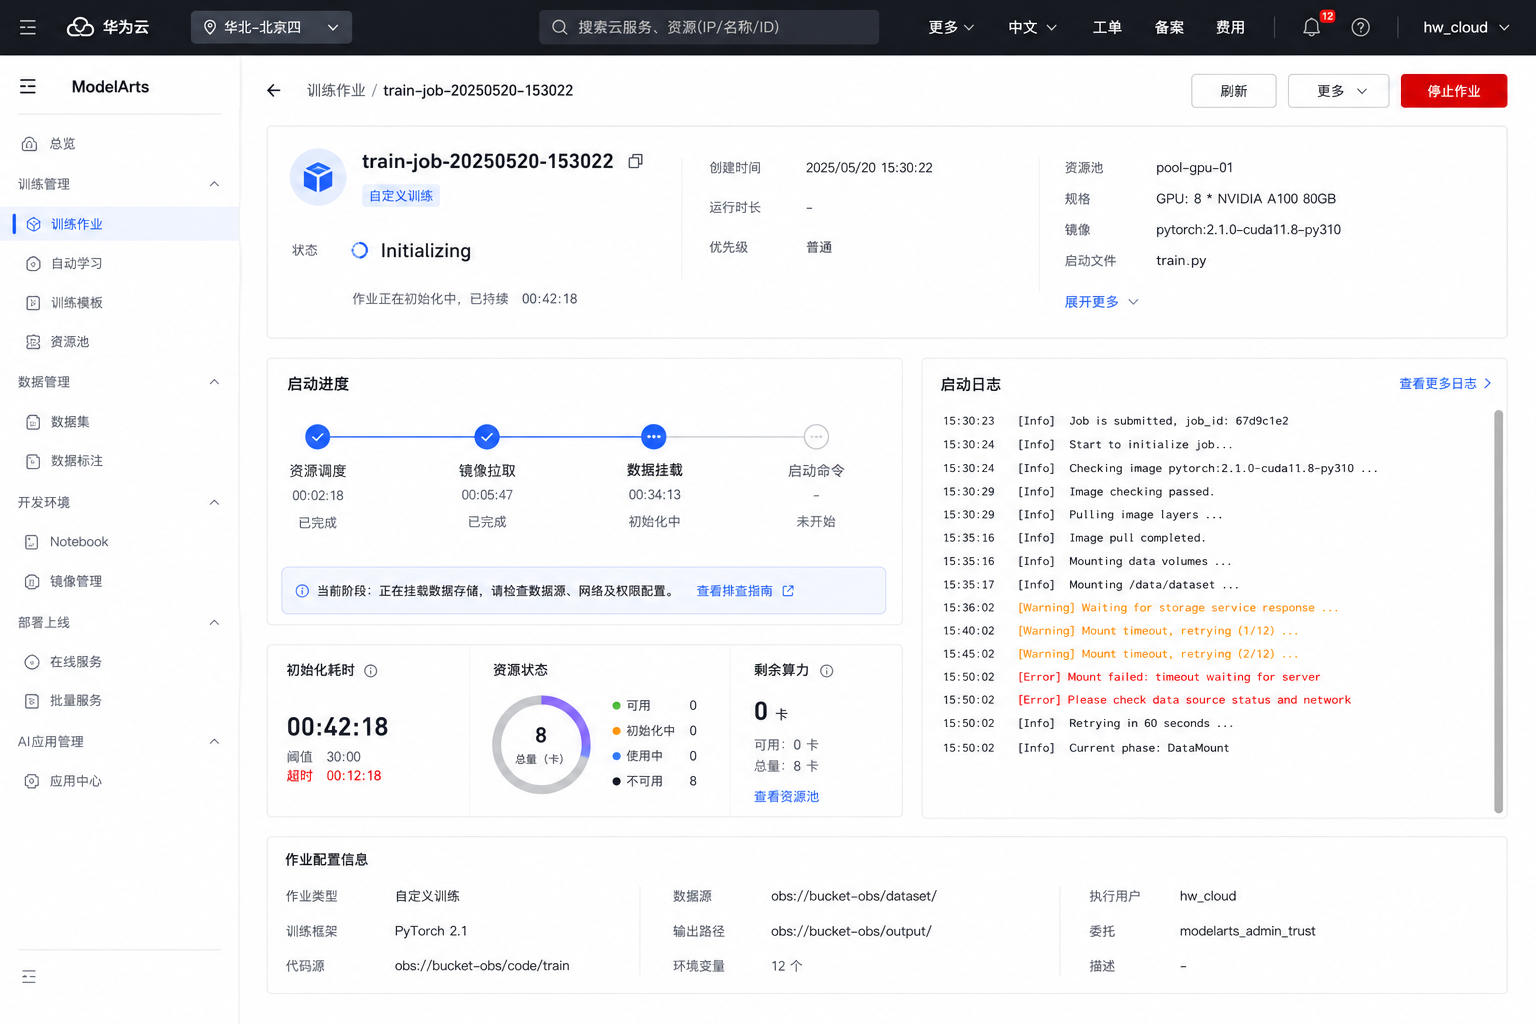
Task: Open the hw_cloud account dropdown
Action: click(x=1466, y=27)
